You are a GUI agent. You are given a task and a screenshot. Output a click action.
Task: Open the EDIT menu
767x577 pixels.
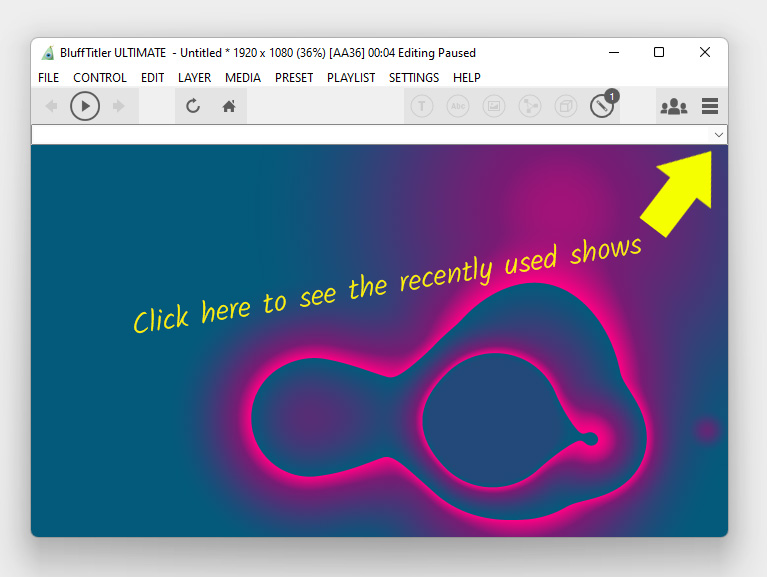coord(153,78)
